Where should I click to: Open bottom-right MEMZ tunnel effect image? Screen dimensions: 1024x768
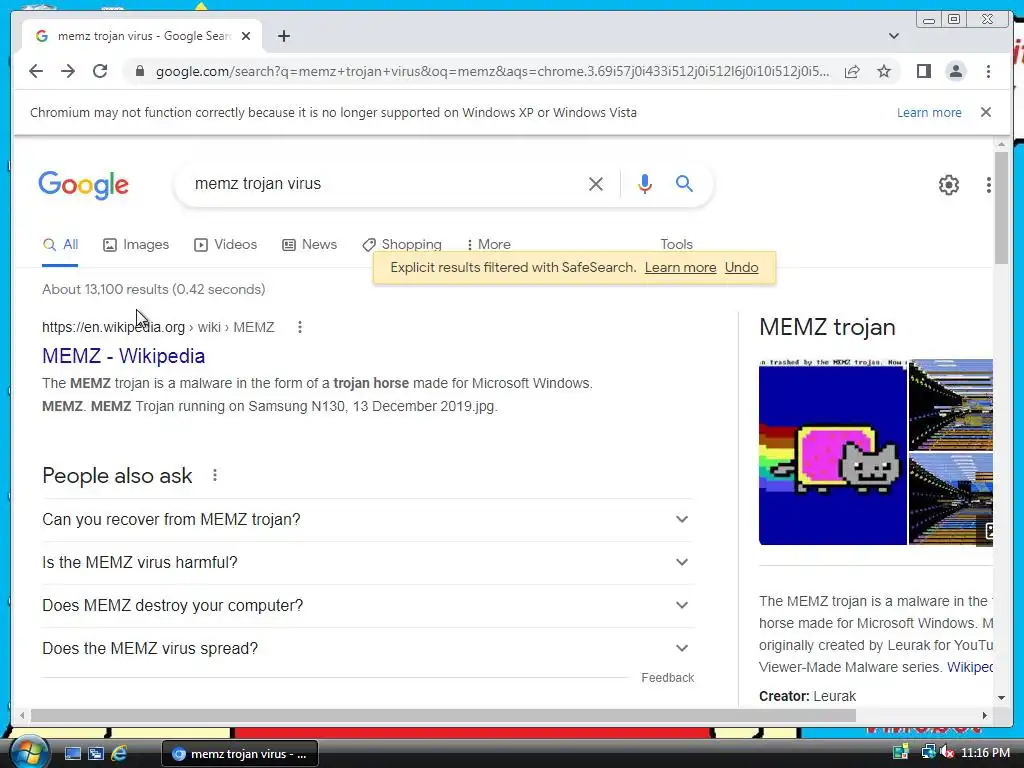tap(951, 499)
